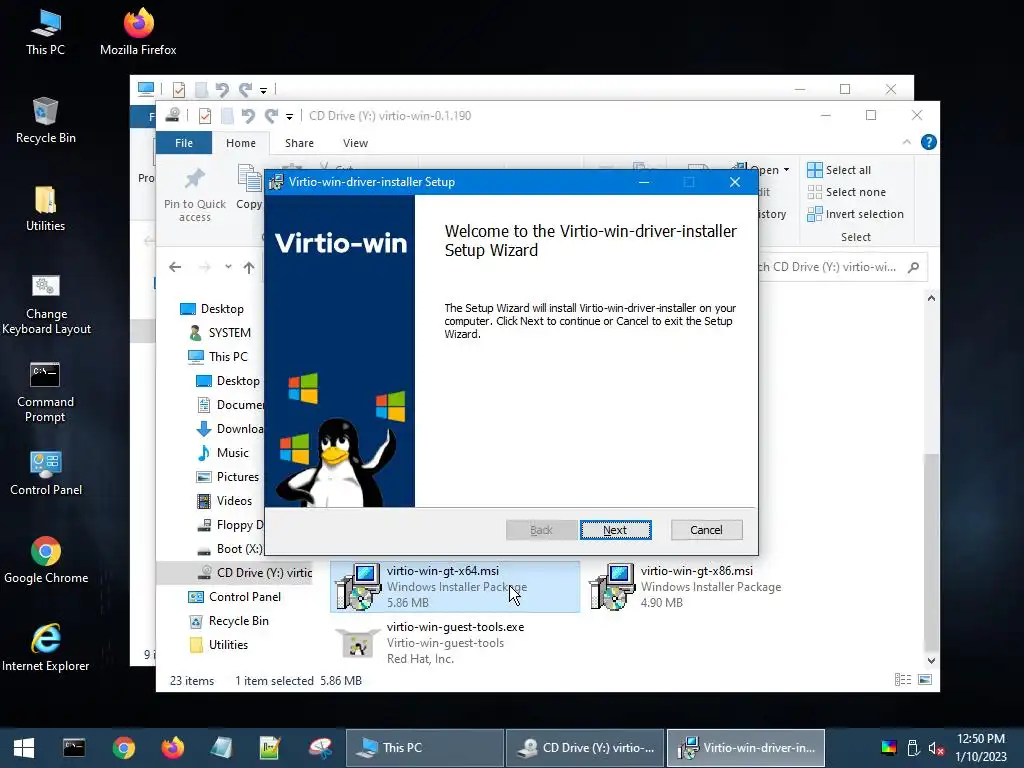
Task: Click Pin to Quick access
Action: point(195,195)
